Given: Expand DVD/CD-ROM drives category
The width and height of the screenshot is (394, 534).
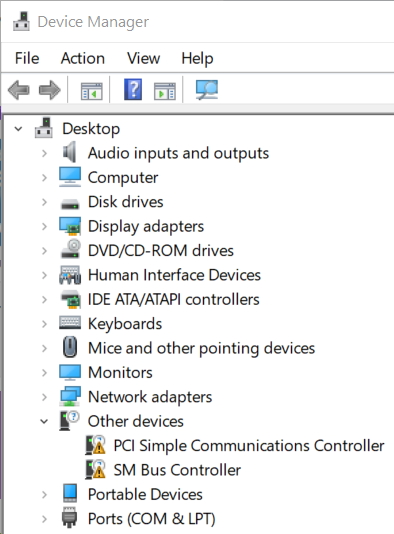Looking at the screenshot, I should click(x=44, y=251).
